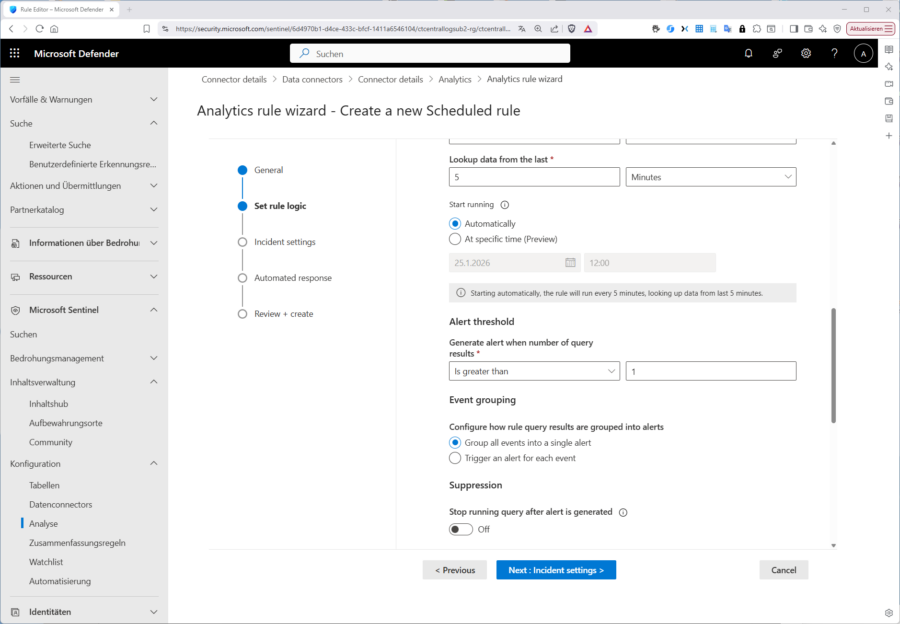Click the account avatar icon
Viewport: 900px width, 624px height.
(863, 53)
